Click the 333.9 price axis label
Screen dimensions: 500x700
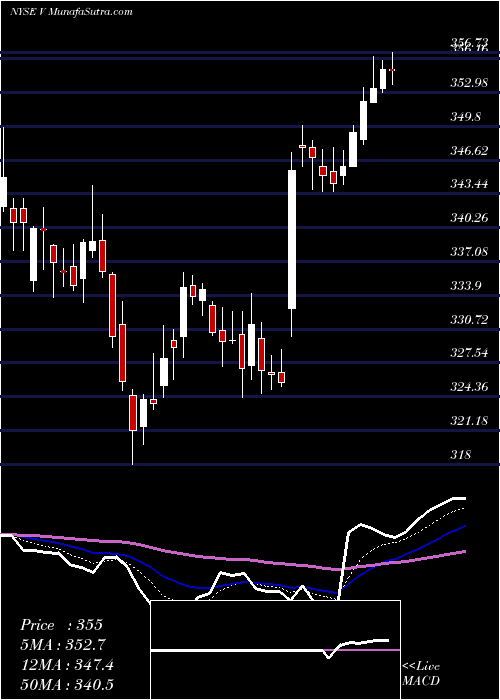466,286
